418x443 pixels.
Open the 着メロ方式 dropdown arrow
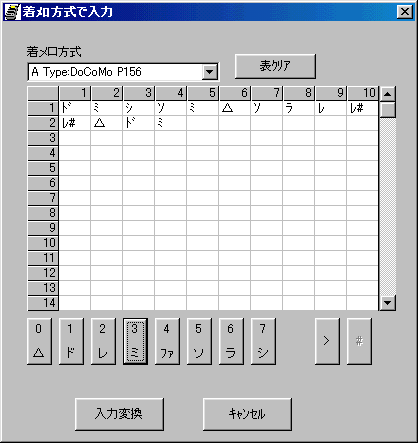click(x=210, y=72)
